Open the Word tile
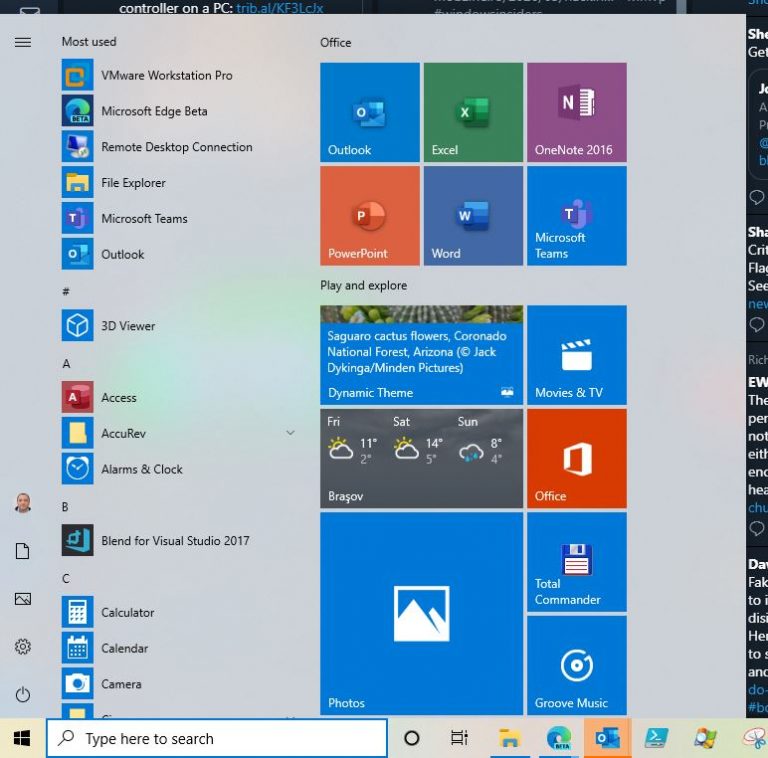768x758 pixels. tap(473, 216)
